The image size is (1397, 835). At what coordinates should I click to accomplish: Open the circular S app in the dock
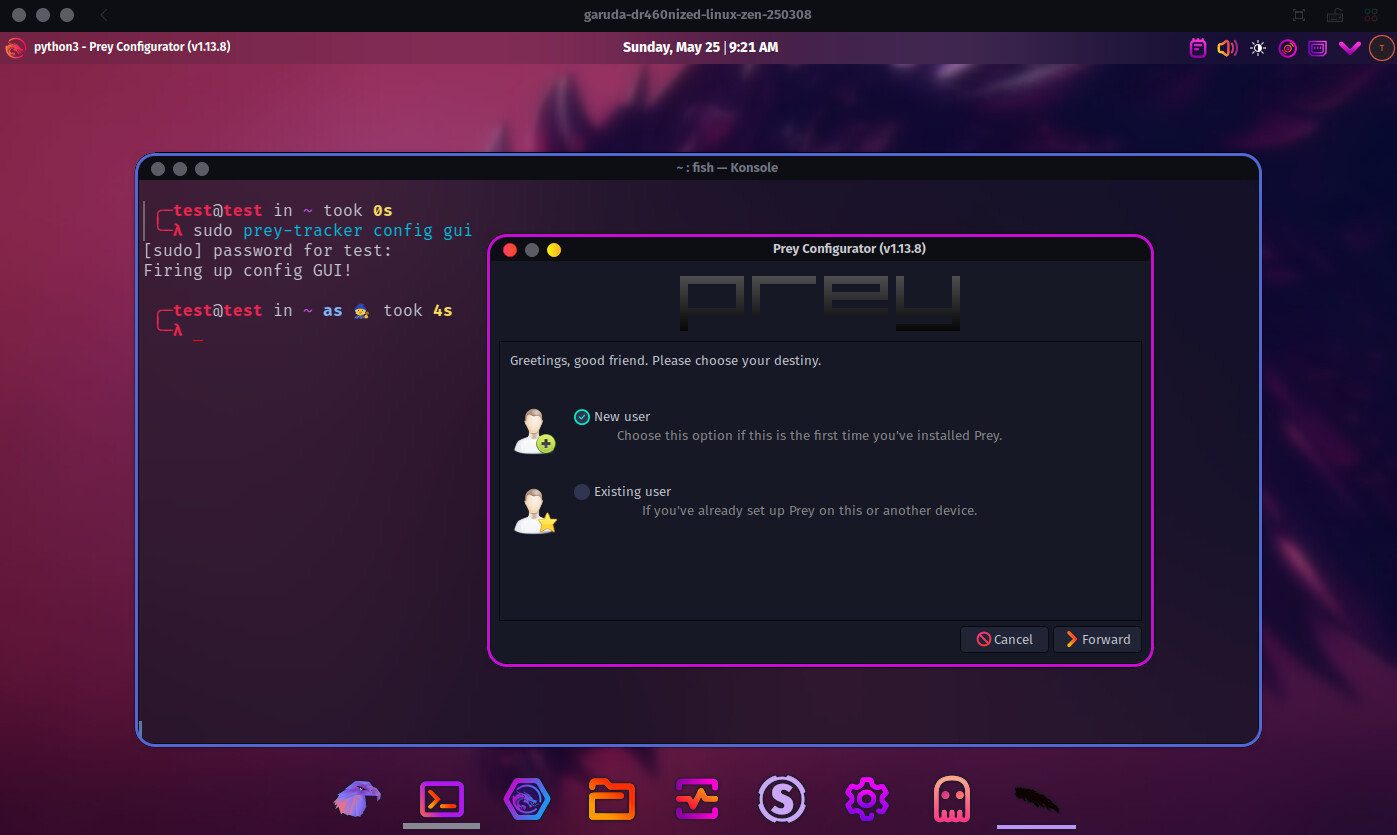pos(782,799)
